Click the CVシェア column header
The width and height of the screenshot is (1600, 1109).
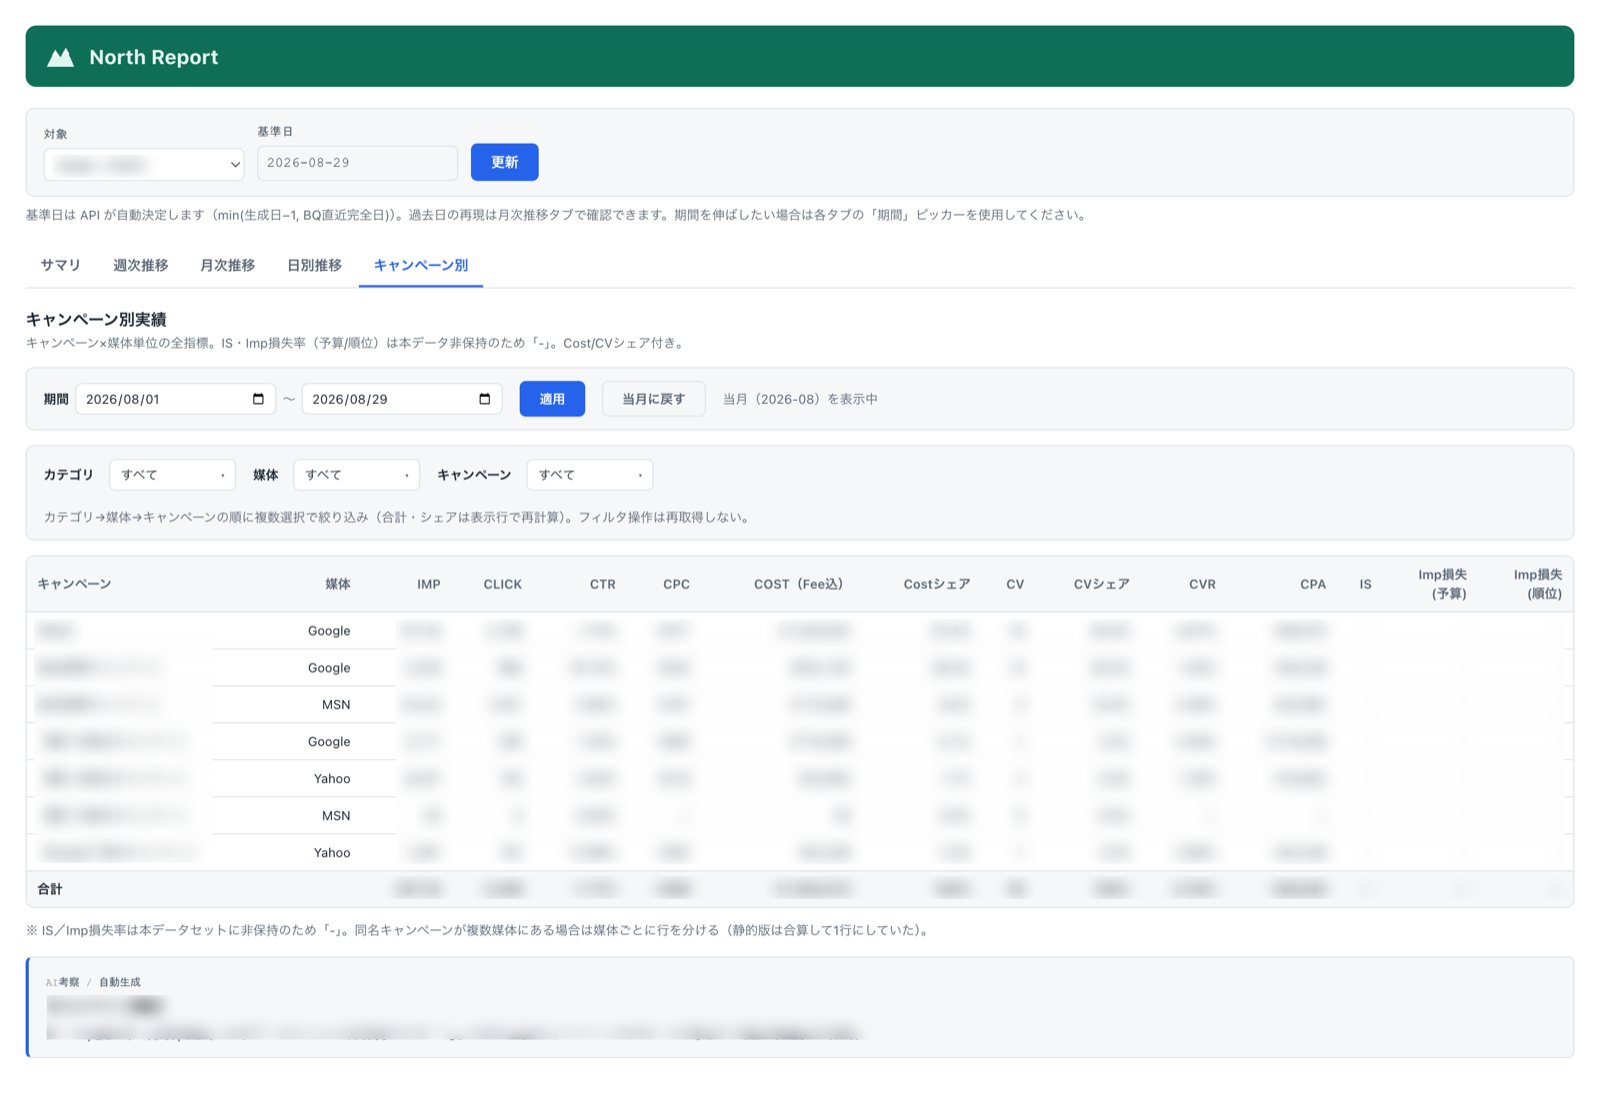point(1102,584)
